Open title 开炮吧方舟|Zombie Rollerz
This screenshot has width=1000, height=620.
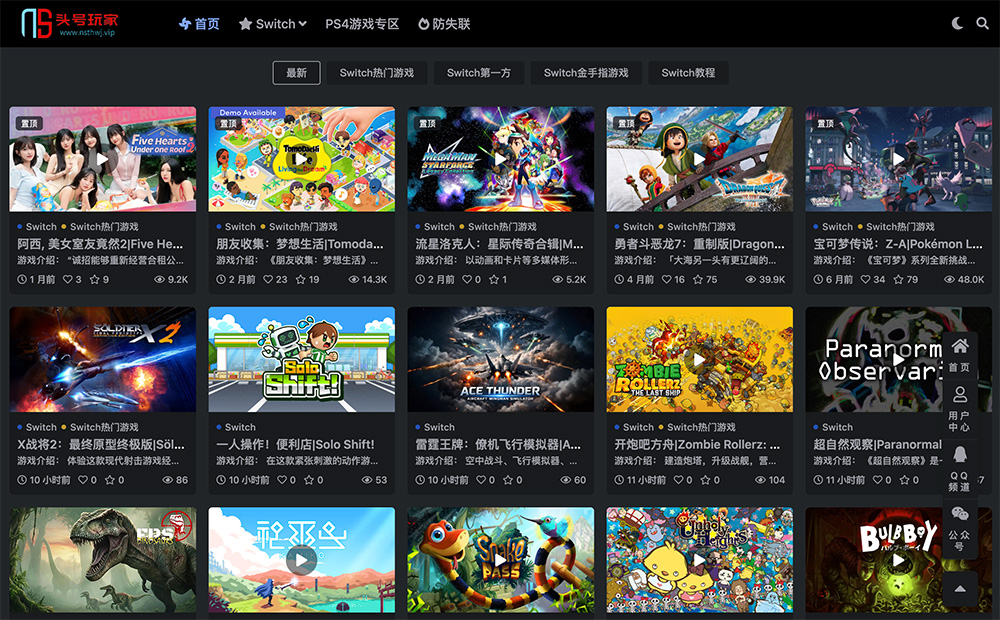coord(697,445)
